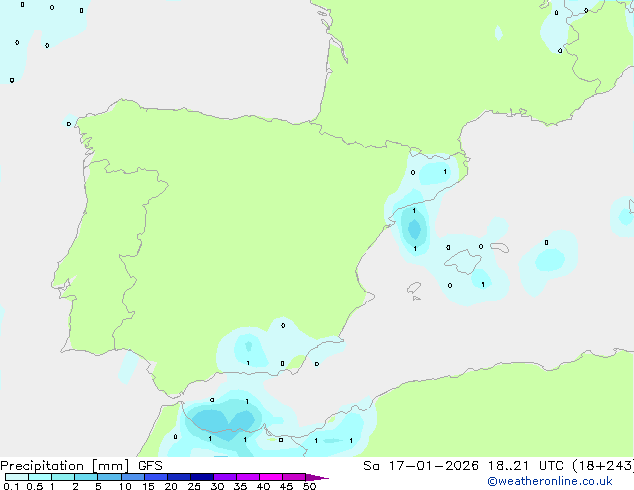Click the "10" legend value label
634x490 pixels.
tap(125, 486)
